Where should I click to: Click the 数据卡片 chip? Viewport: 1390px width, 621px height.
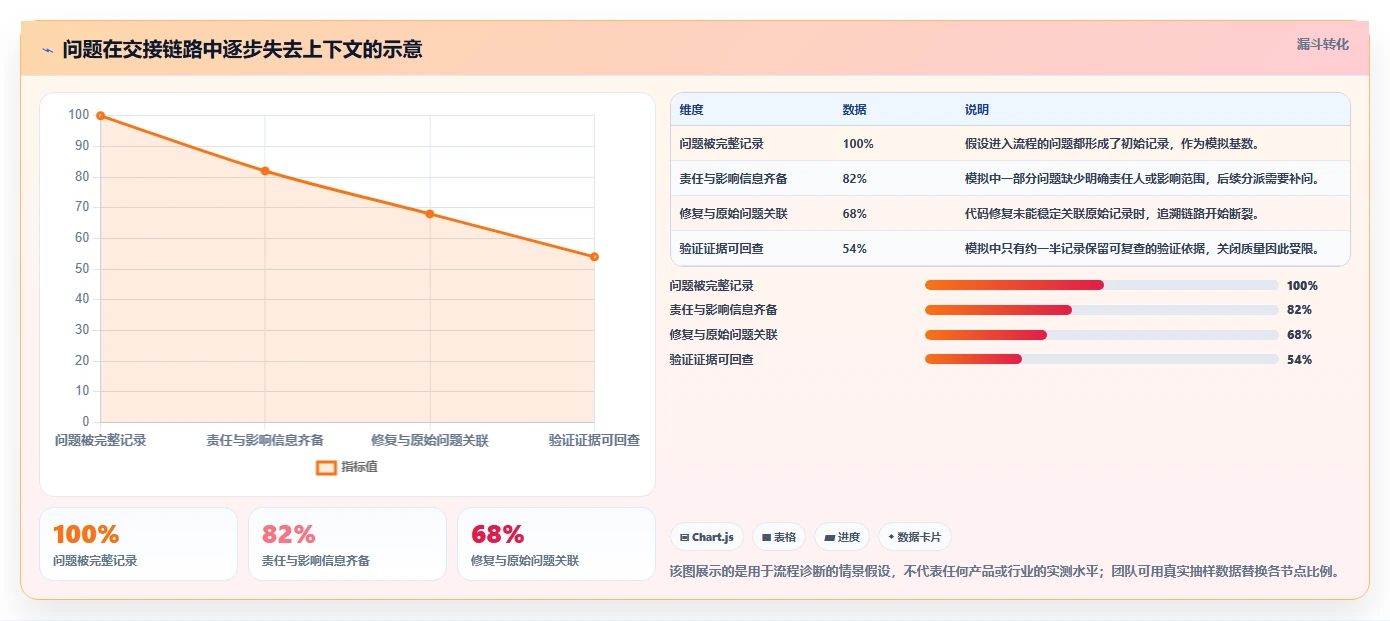click(915, 537)
